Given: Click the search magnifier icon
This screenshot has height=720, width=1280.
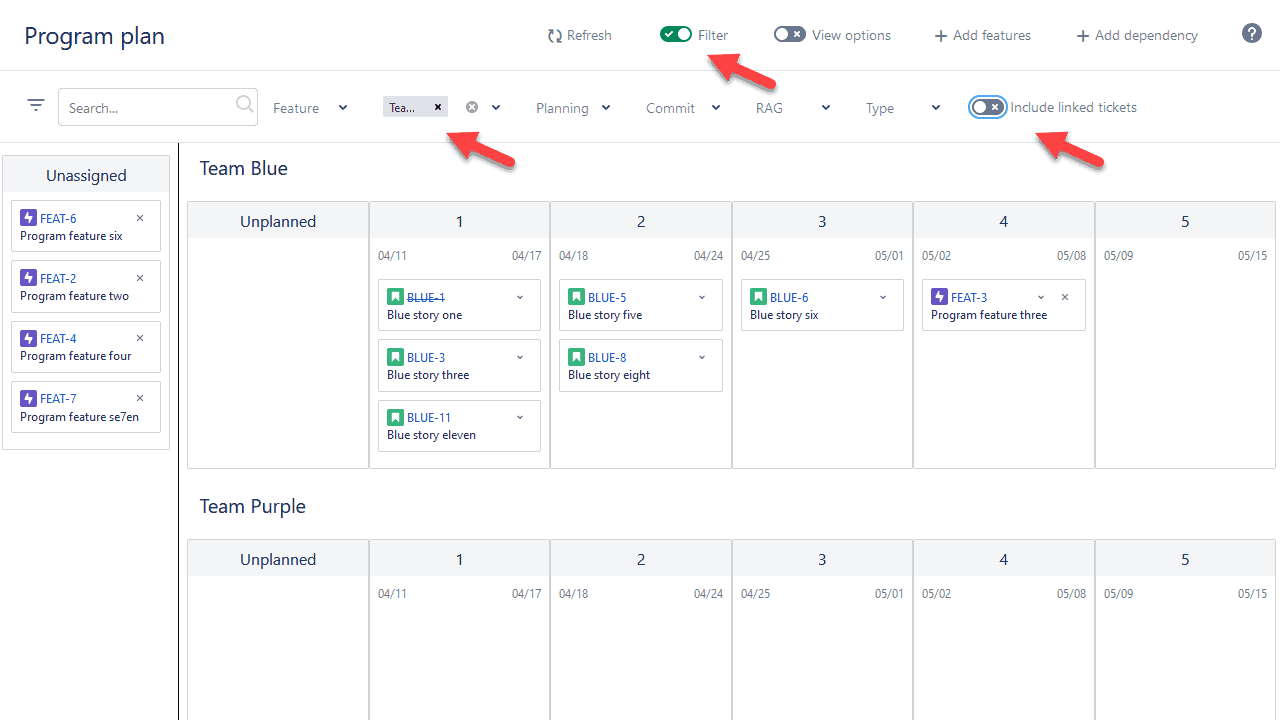Looking at the screenshot, I should coord(243,103).
